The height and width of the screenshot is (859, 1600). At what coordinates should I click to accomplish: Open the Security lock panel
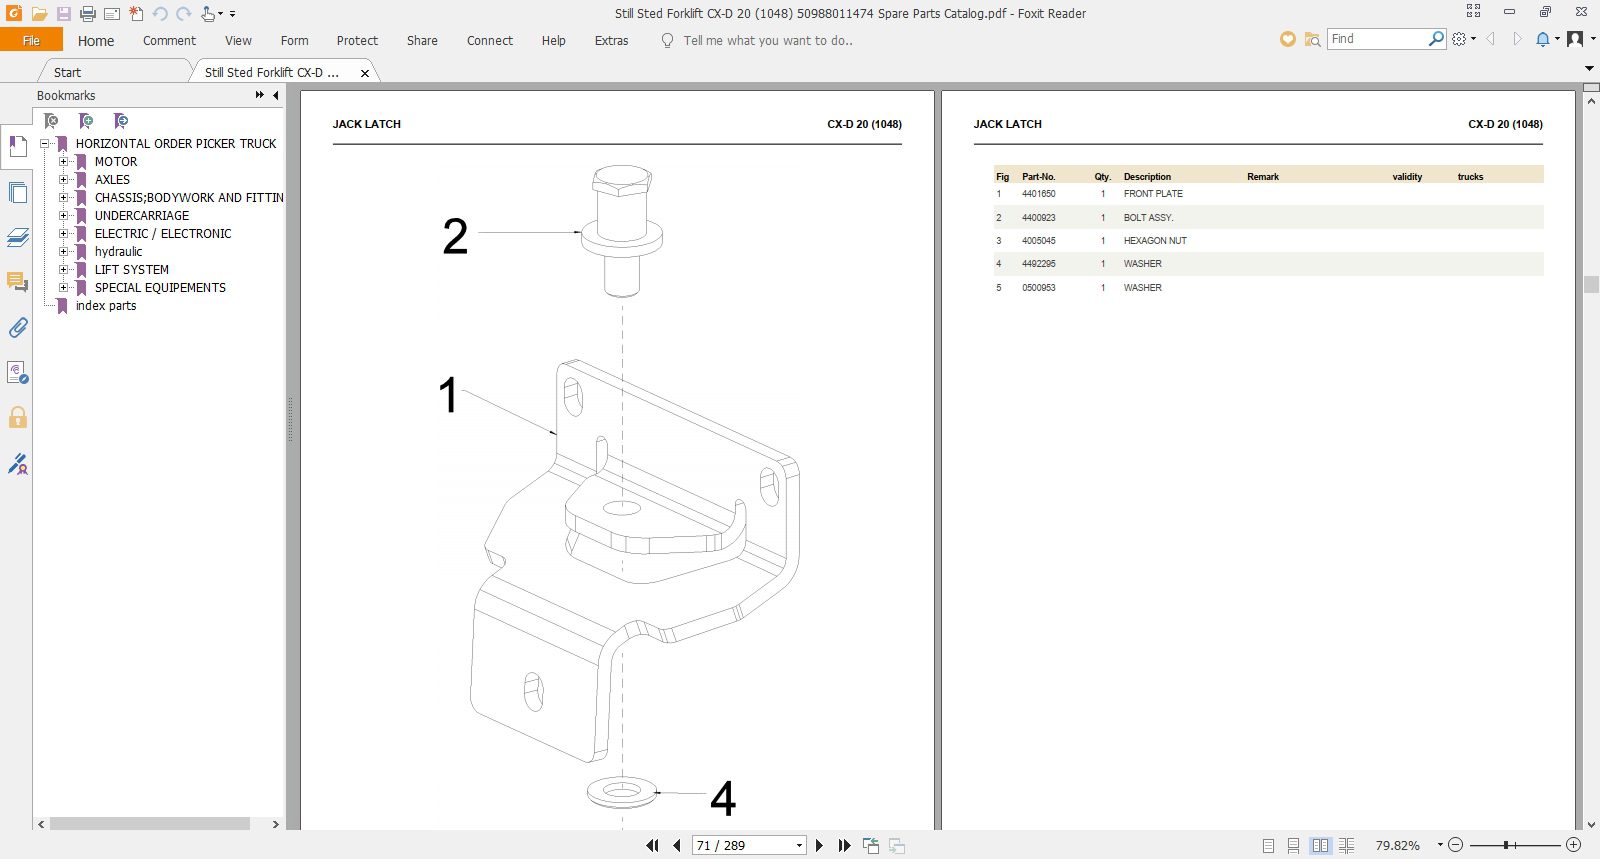17,417
